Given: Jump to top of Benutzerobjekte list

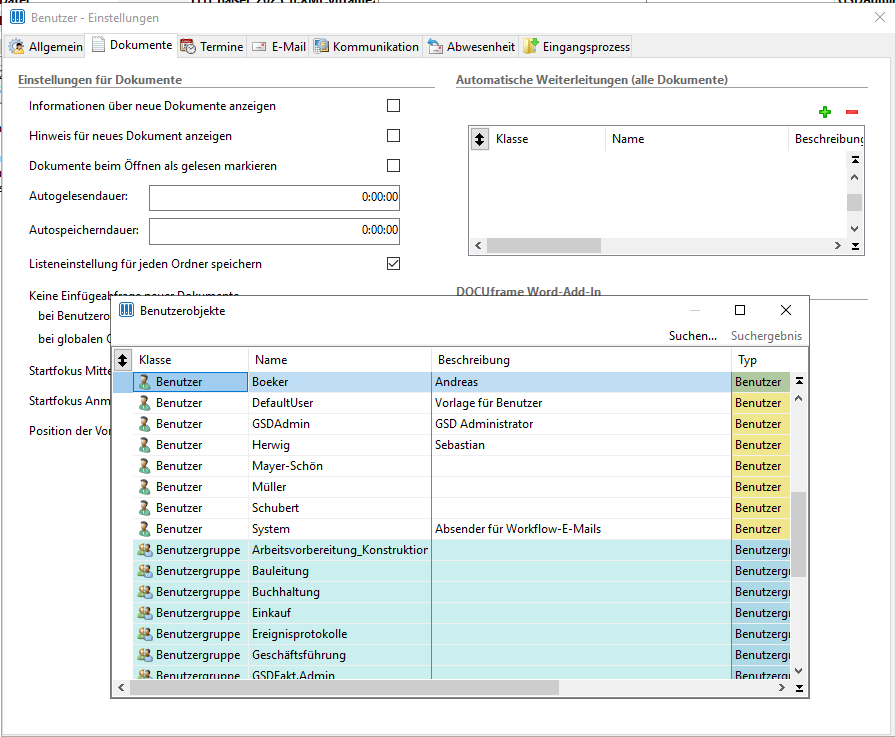Looking at the screenshot, I should point(799,381).
